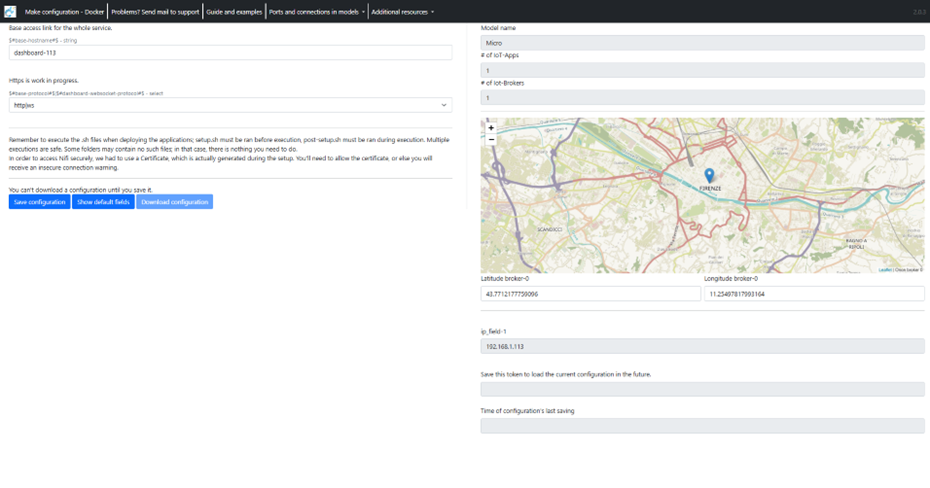This screenshot has height=488, width=930.
Task: Open Make configuration - Docker menu item
Action: (x=65, y=11)
